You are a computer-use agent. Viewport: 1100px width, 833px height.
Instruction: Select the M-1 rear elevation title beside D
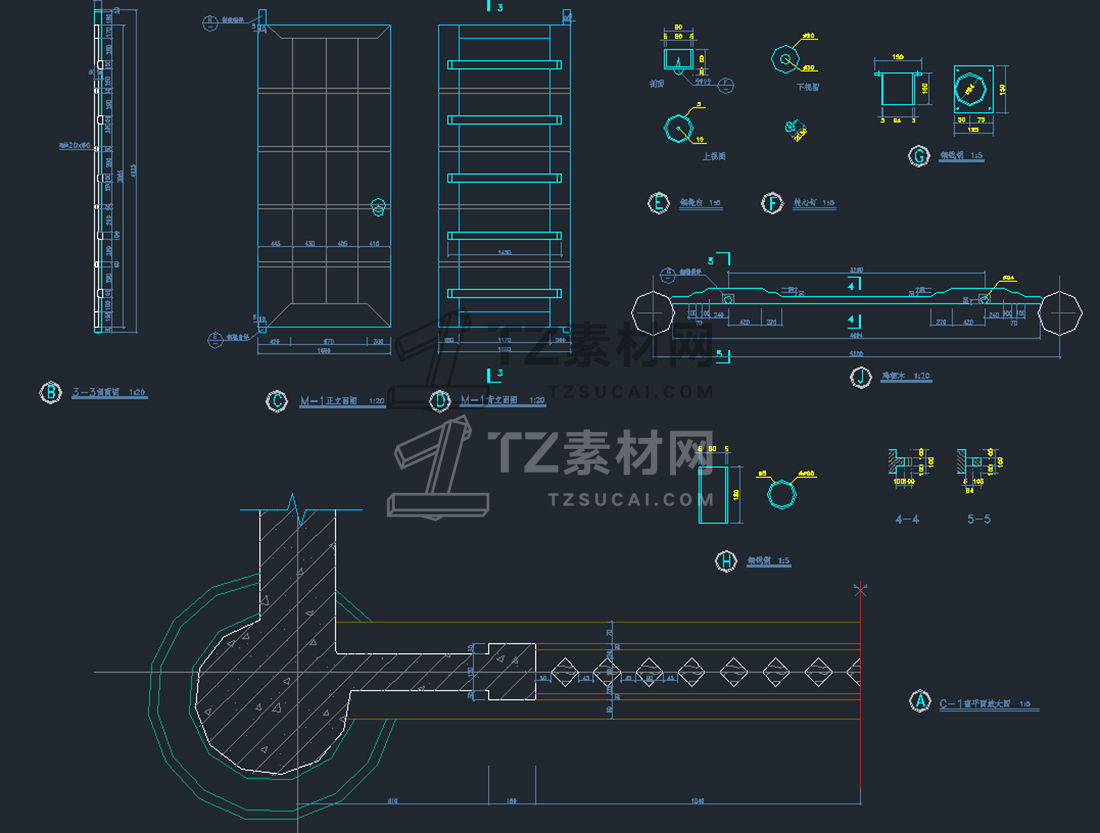pos(502,400)
